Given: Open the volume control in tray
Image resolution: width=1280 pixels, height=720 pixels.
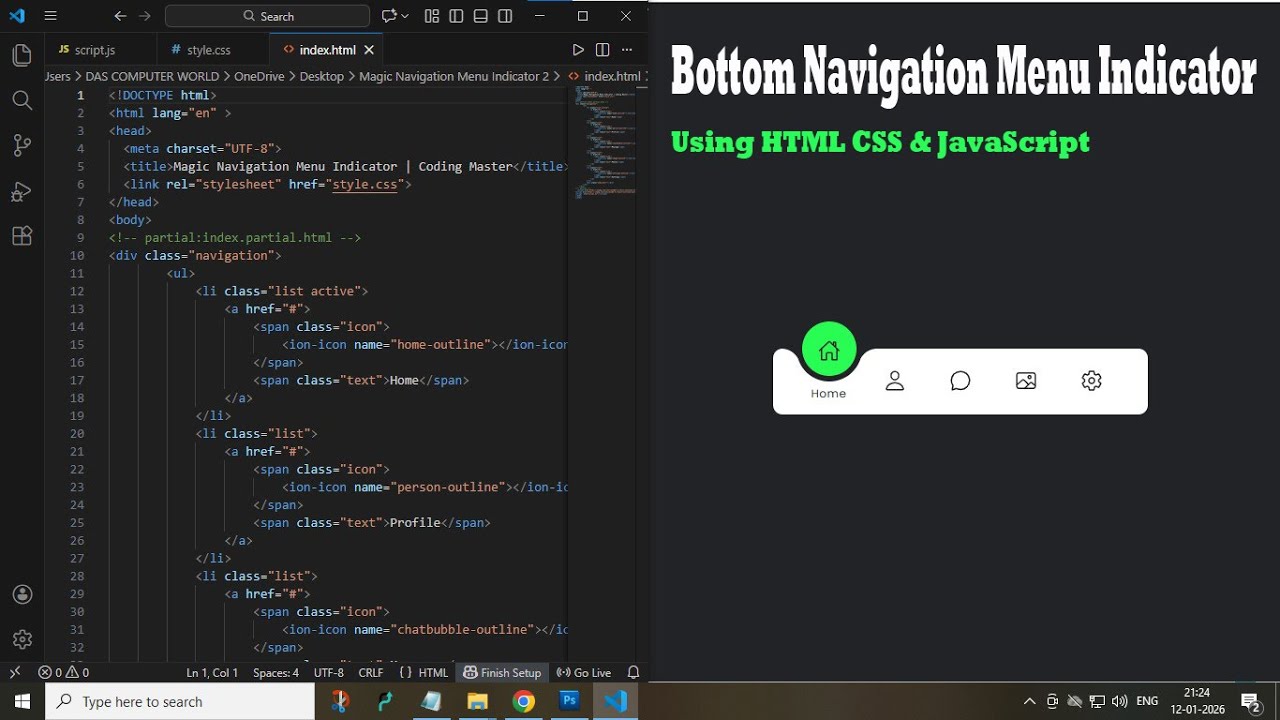Looking at the screenshot, I should click(x=1120, y=701).
